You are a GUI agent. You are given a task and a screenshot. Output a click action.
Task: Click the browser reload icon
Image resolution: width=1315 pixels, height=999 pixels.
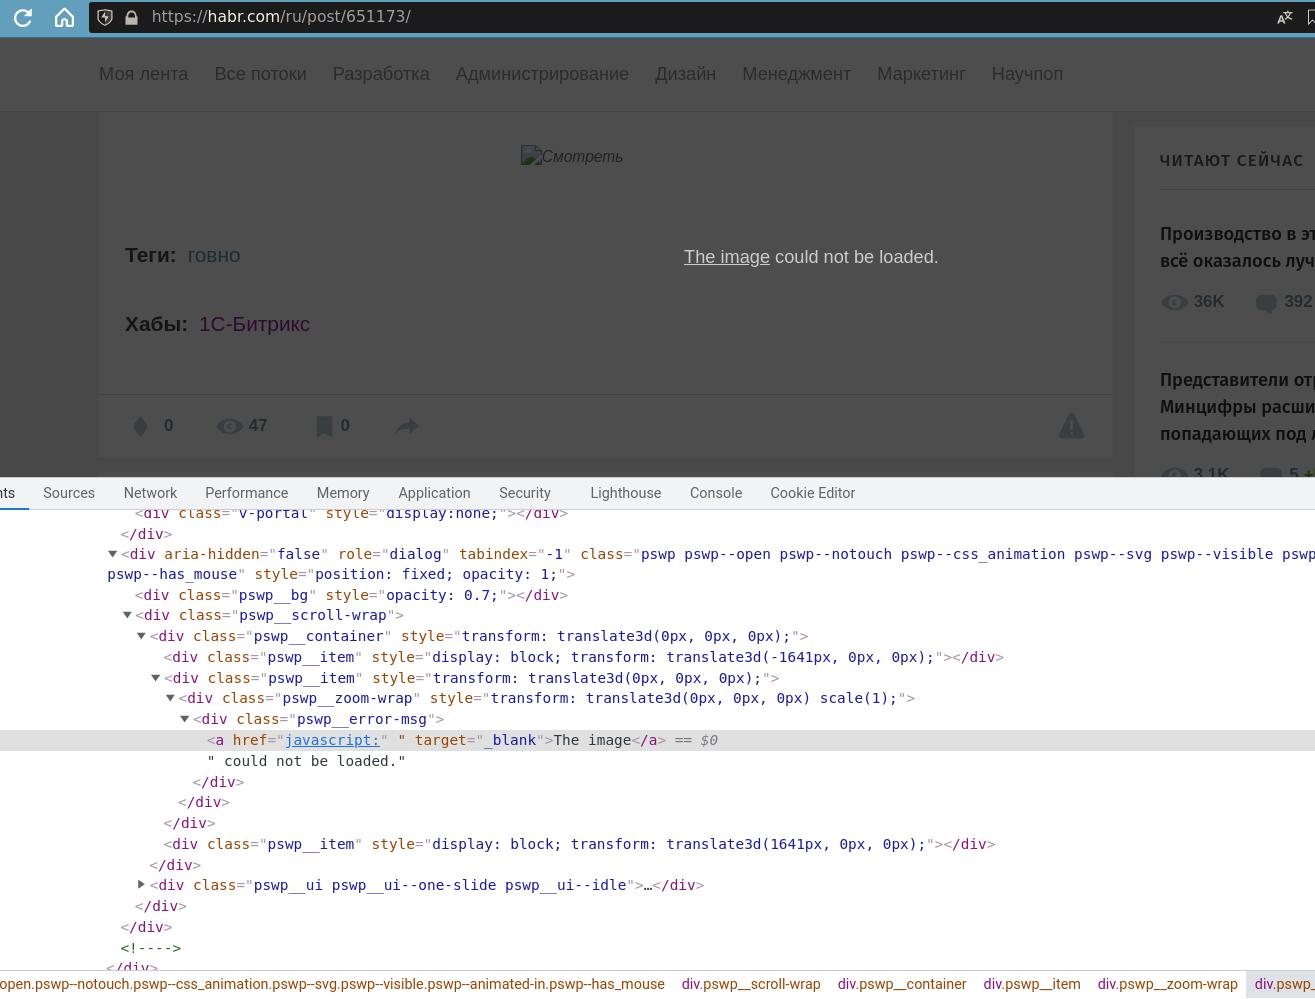pos(23,17)
